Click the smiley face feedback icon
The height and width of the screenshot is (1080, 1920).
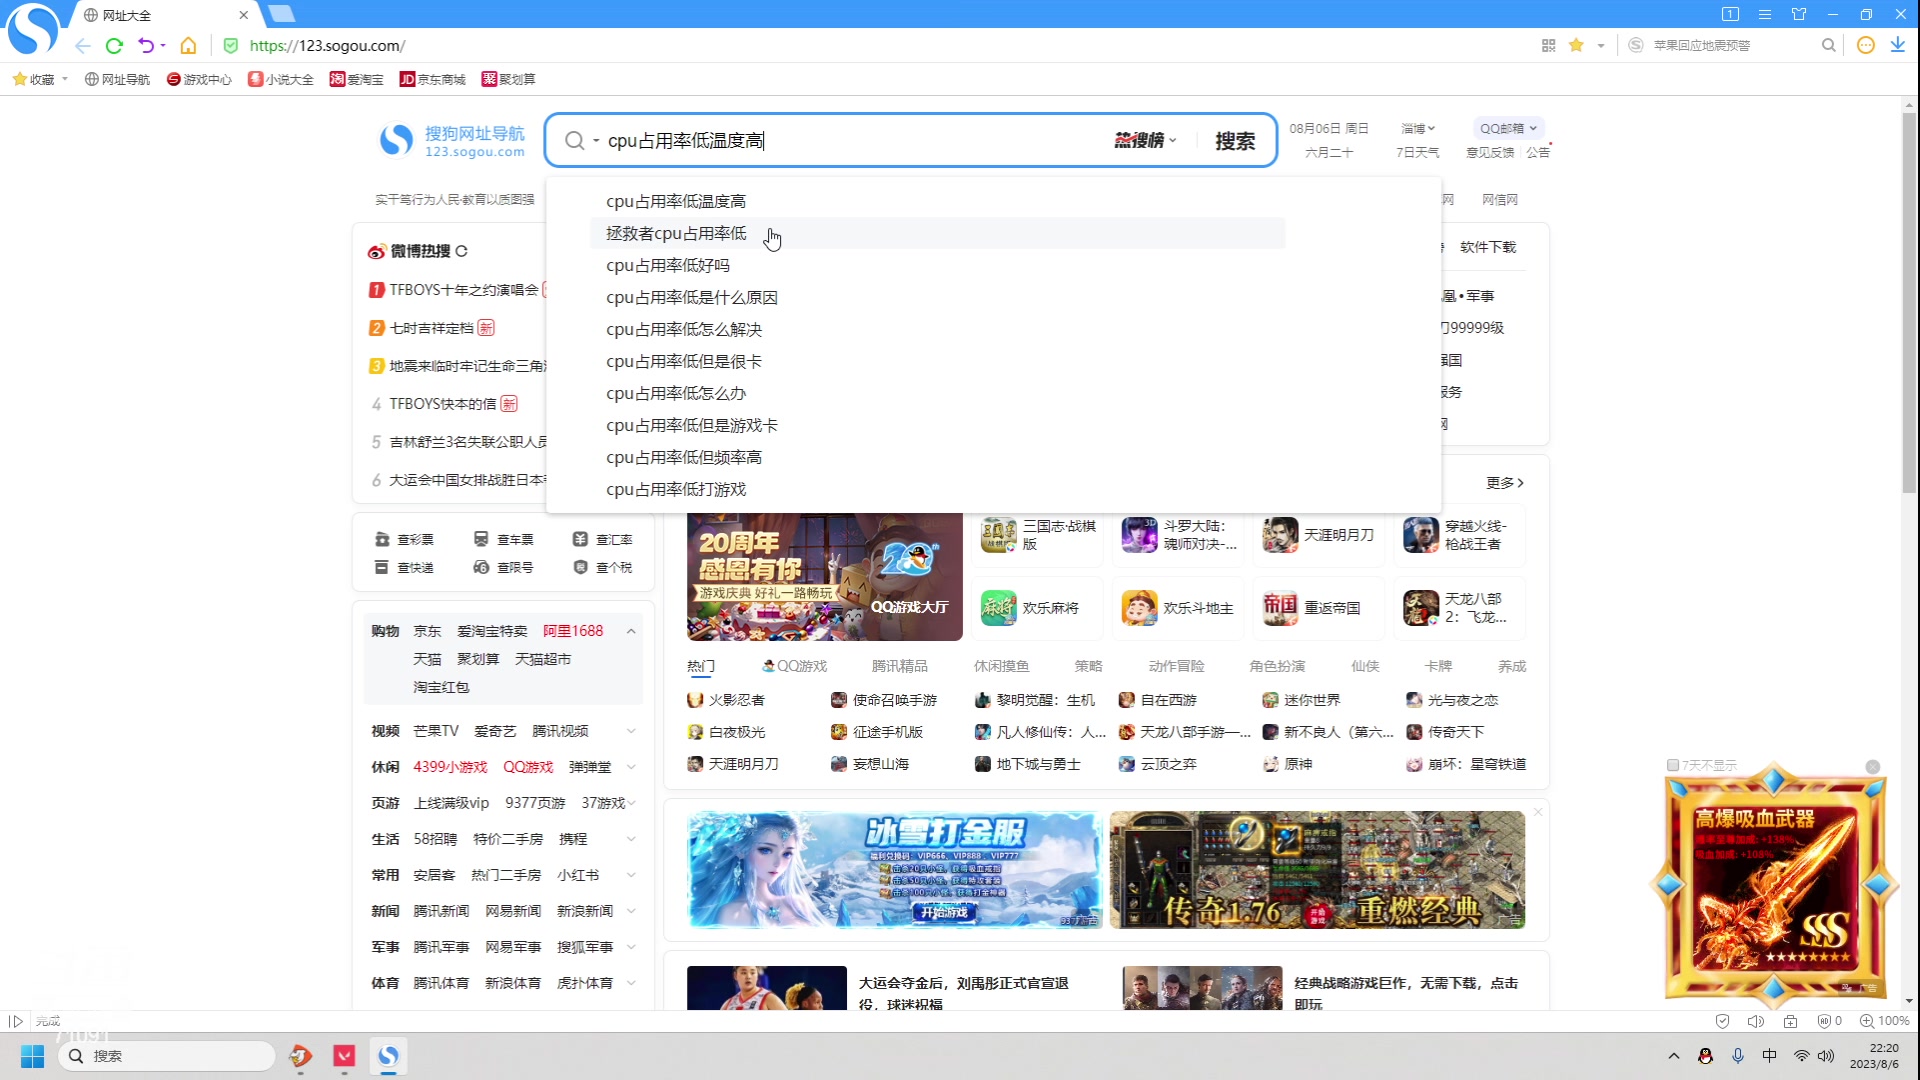1865,45
